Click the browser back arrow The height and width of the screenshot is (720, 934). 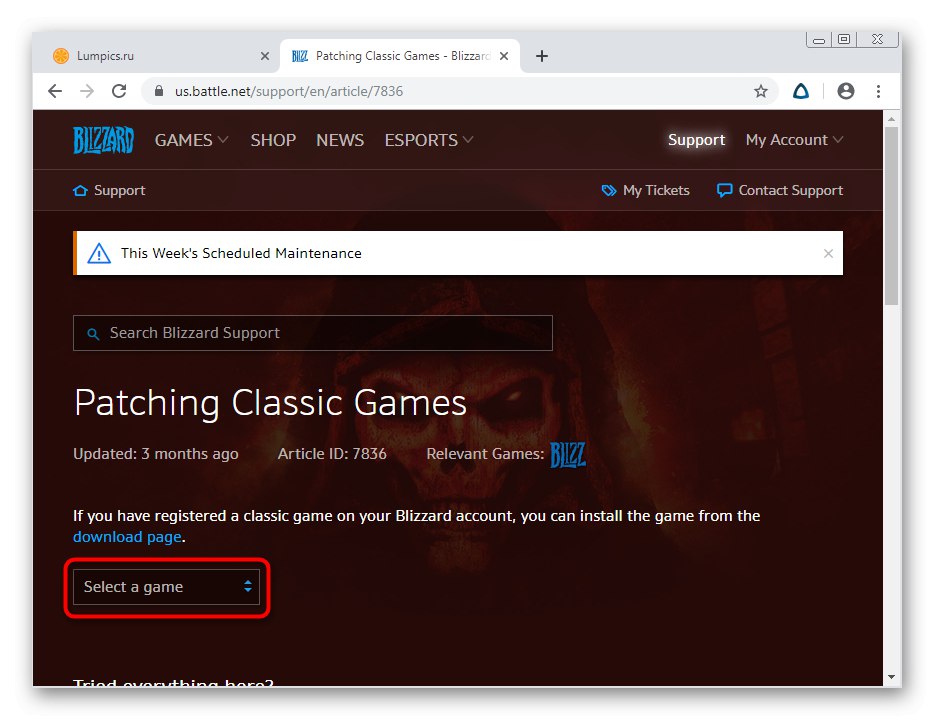pos(55,91)
